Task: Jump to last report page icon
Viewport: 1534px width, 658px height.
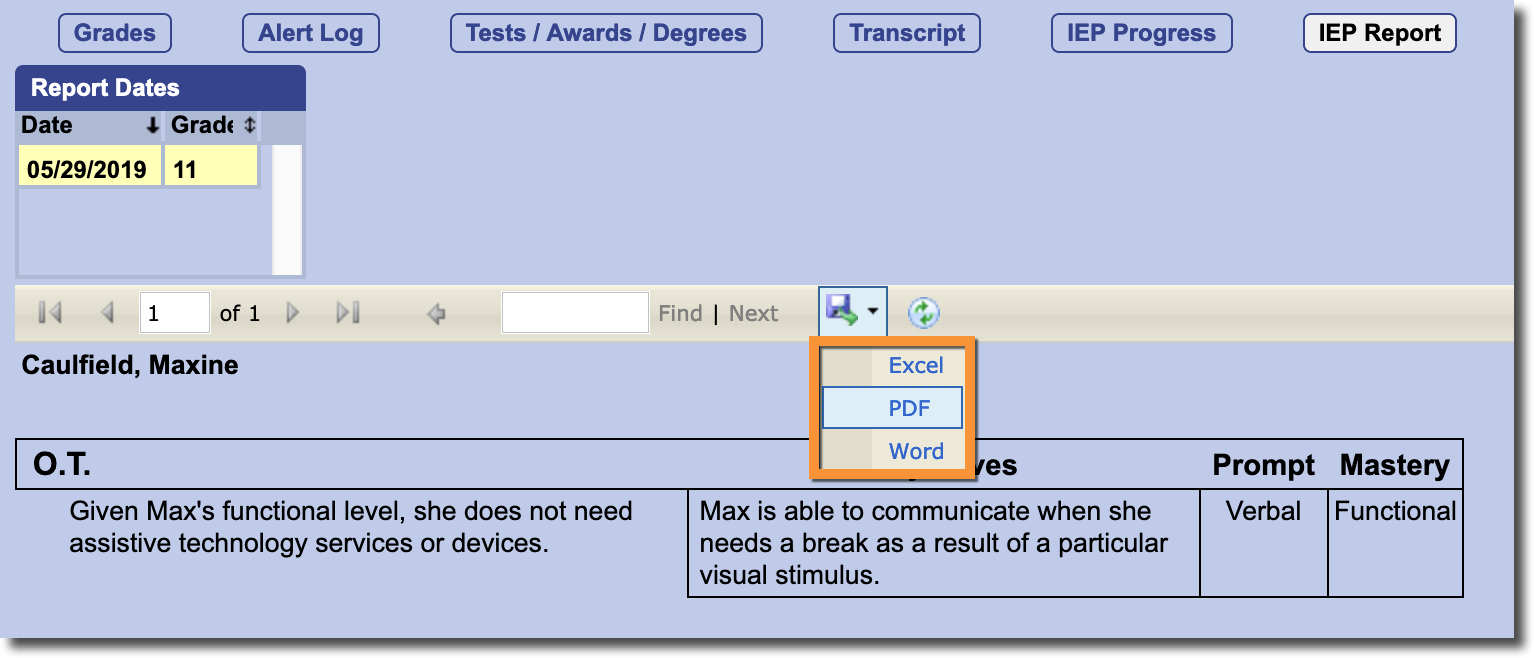Action: tap(348, 314)
